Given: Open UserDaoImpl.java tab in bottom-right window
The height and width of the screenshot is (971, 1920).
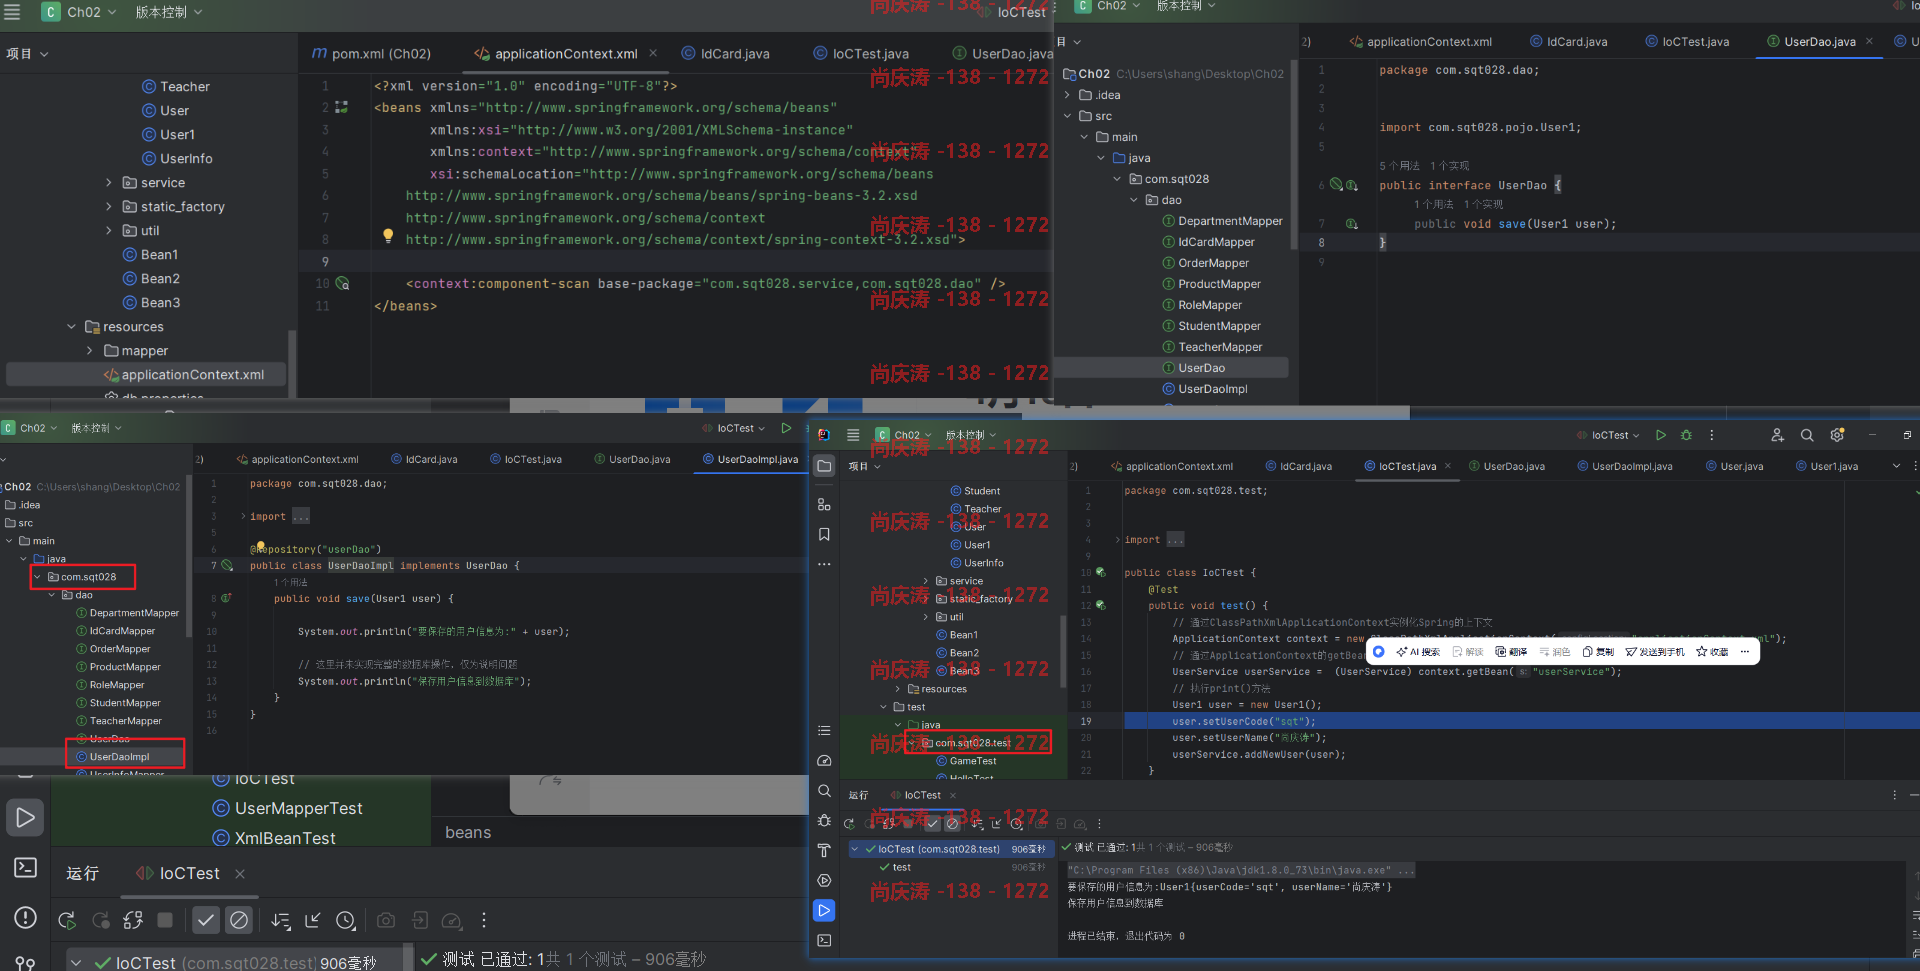Looking at the screenshot, I should coord(1624,466).
